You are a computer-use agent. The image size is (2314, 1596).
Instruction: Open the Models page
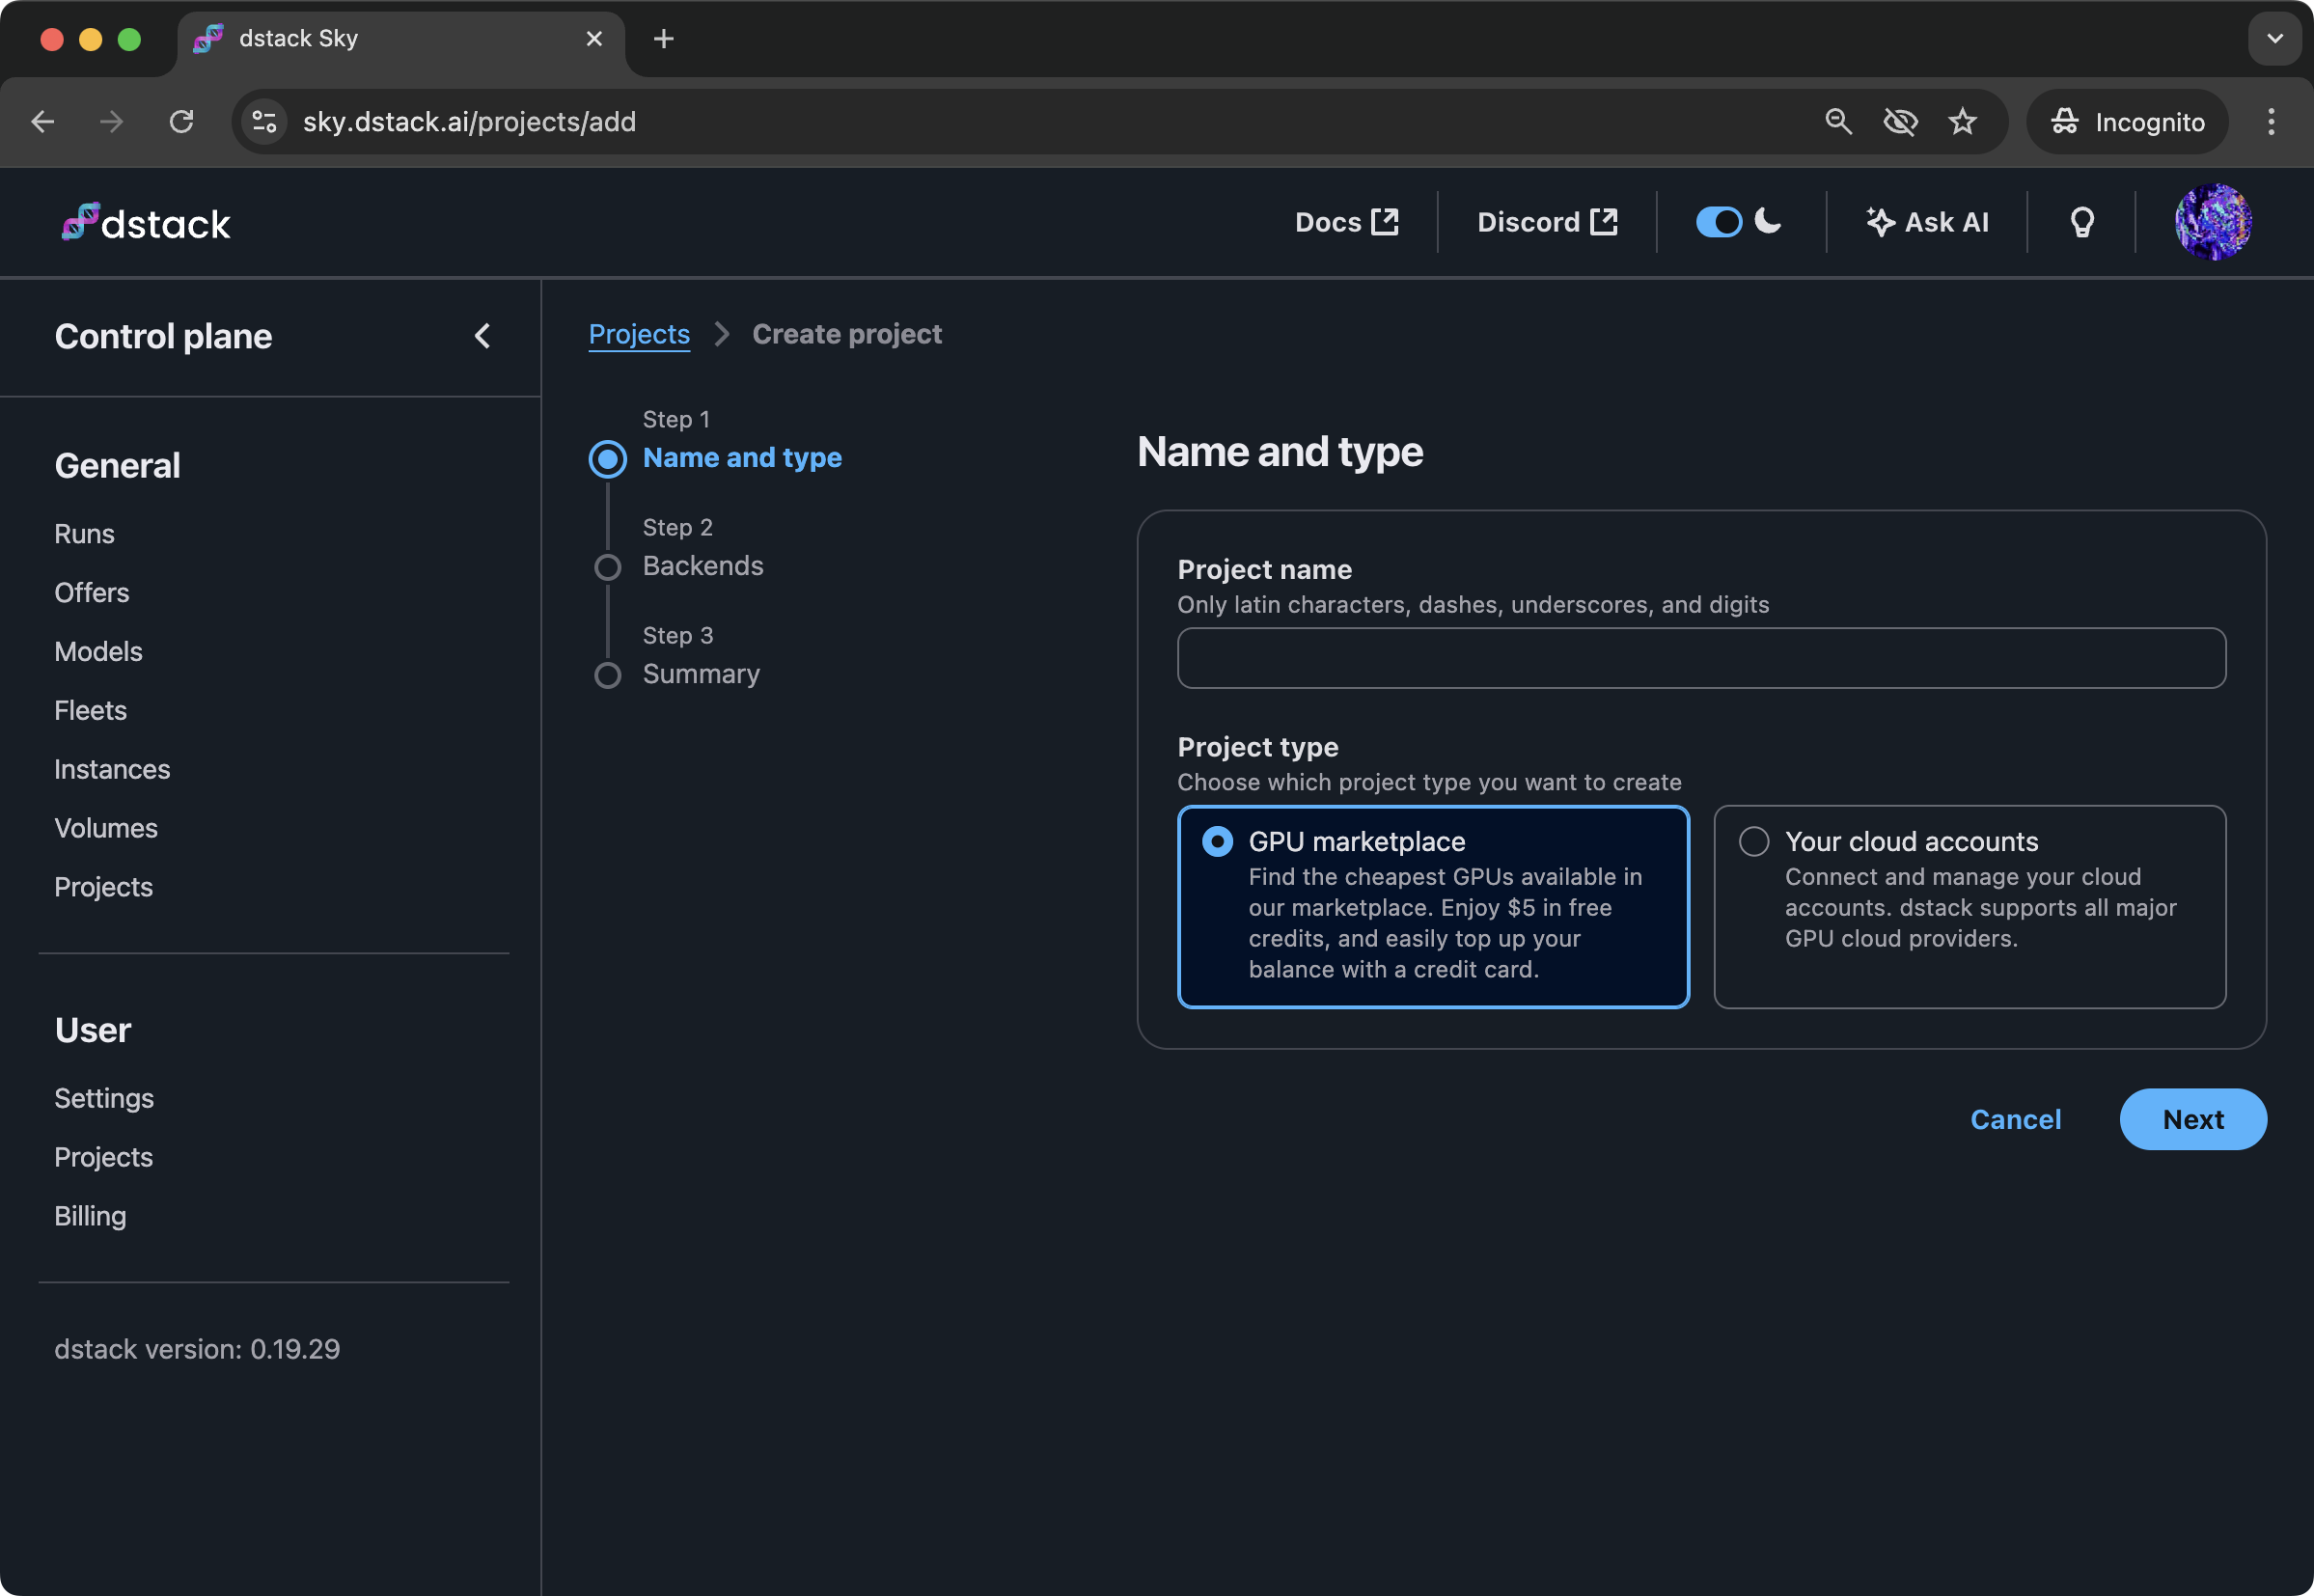pos(98,652)
